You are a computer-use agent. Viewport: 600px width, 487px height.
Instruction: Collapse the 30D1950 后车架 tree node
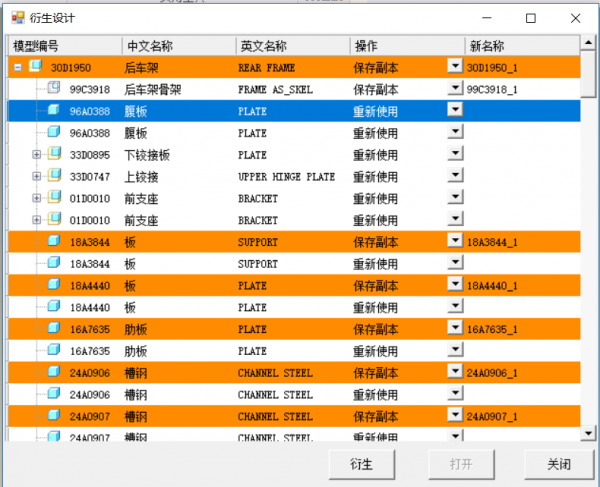[x=18, y=67]
